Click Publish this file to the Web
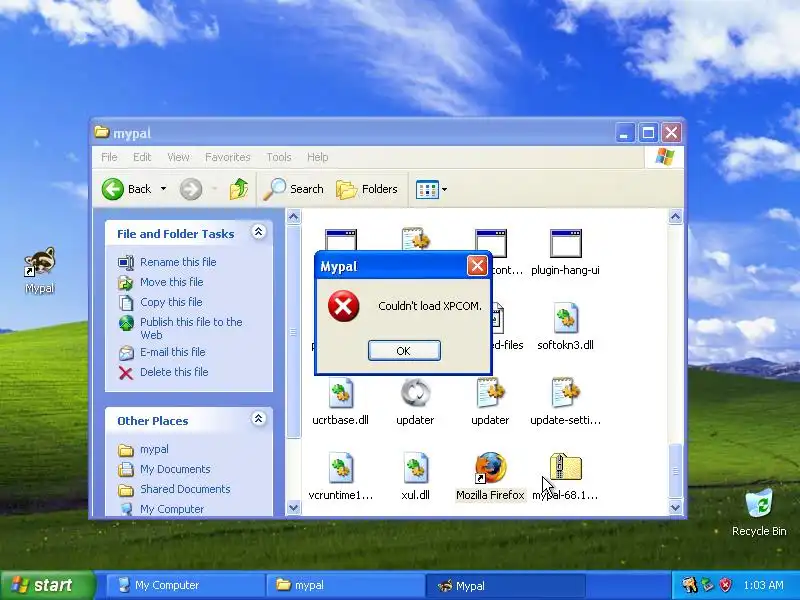 [x=181, y=328]
